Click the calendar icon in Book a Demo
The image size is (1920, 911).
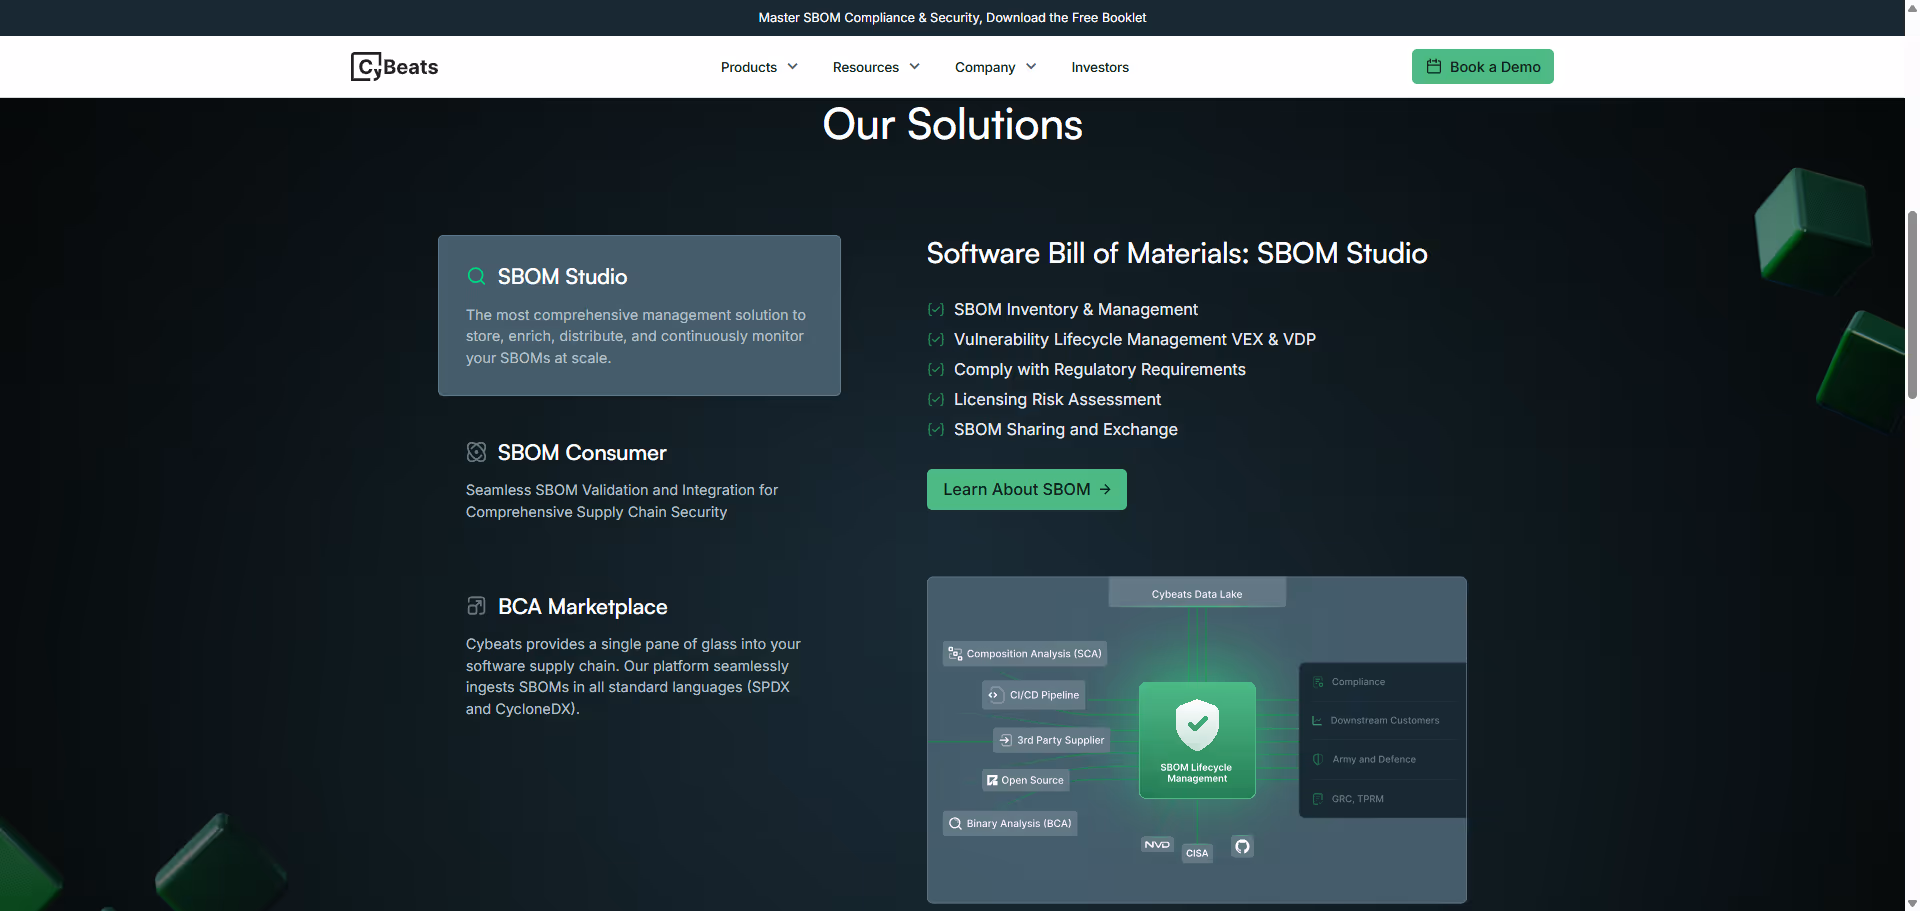(x=1434, y=67)
